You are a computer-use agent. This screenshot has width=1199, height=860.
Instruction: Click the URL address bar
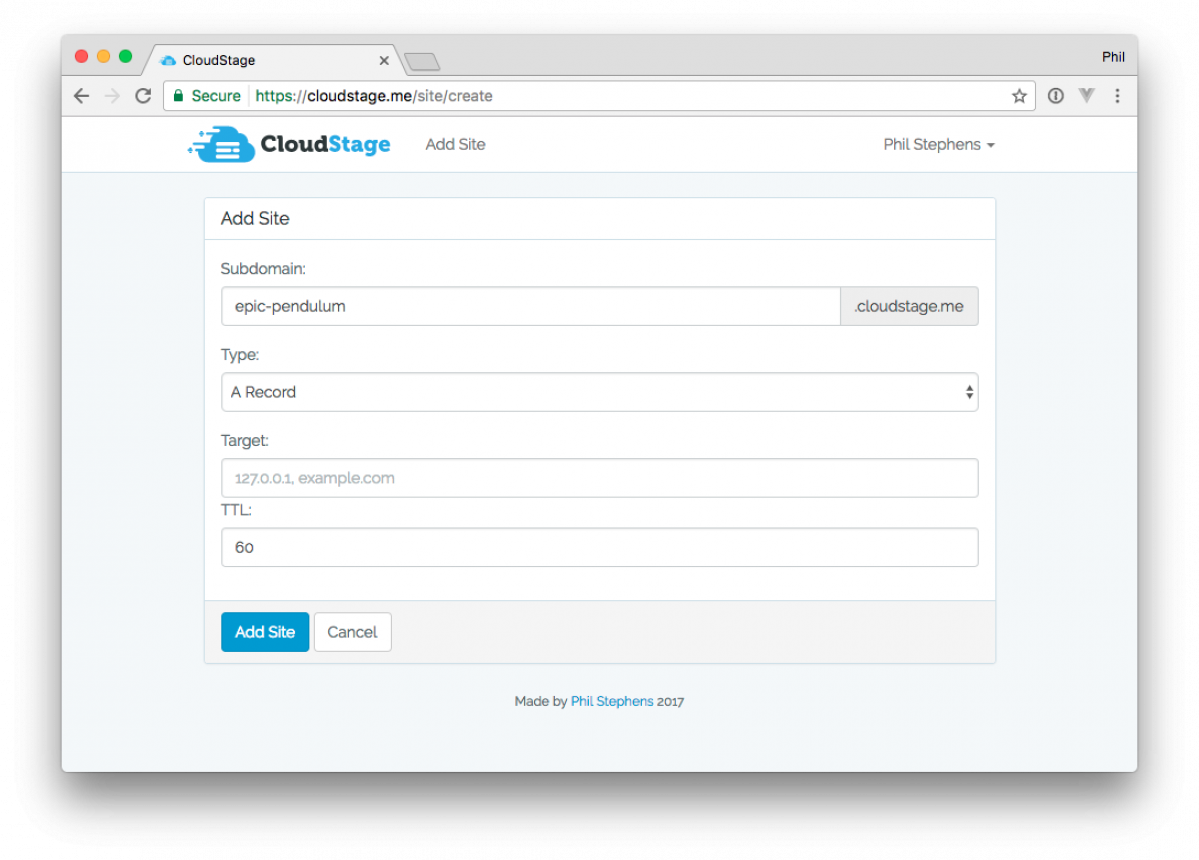point(600,96)
